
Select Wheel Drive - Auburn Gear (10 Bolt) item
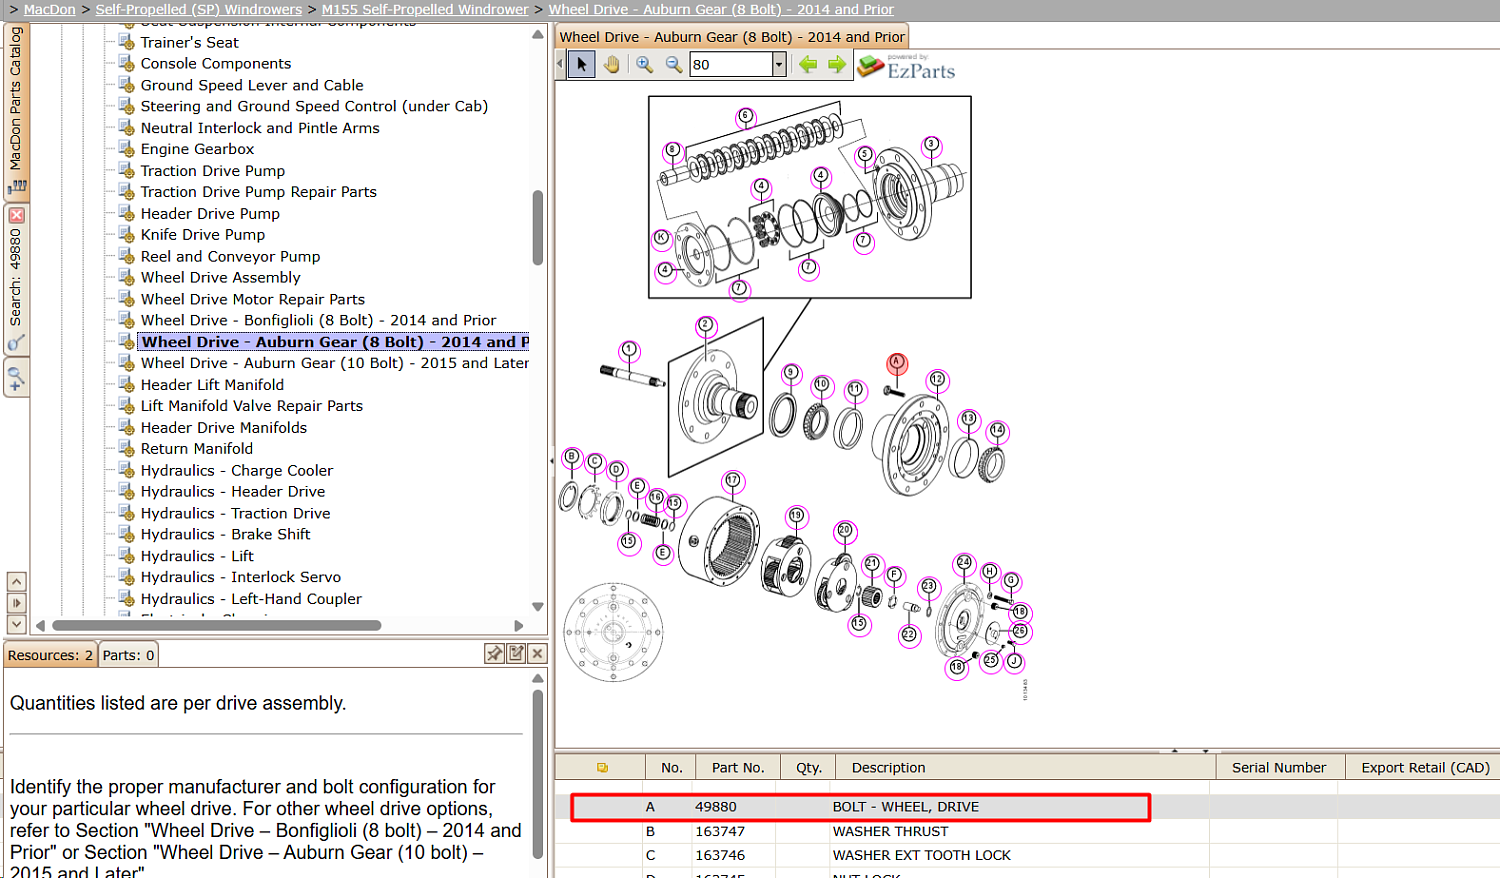coord(335,363)
